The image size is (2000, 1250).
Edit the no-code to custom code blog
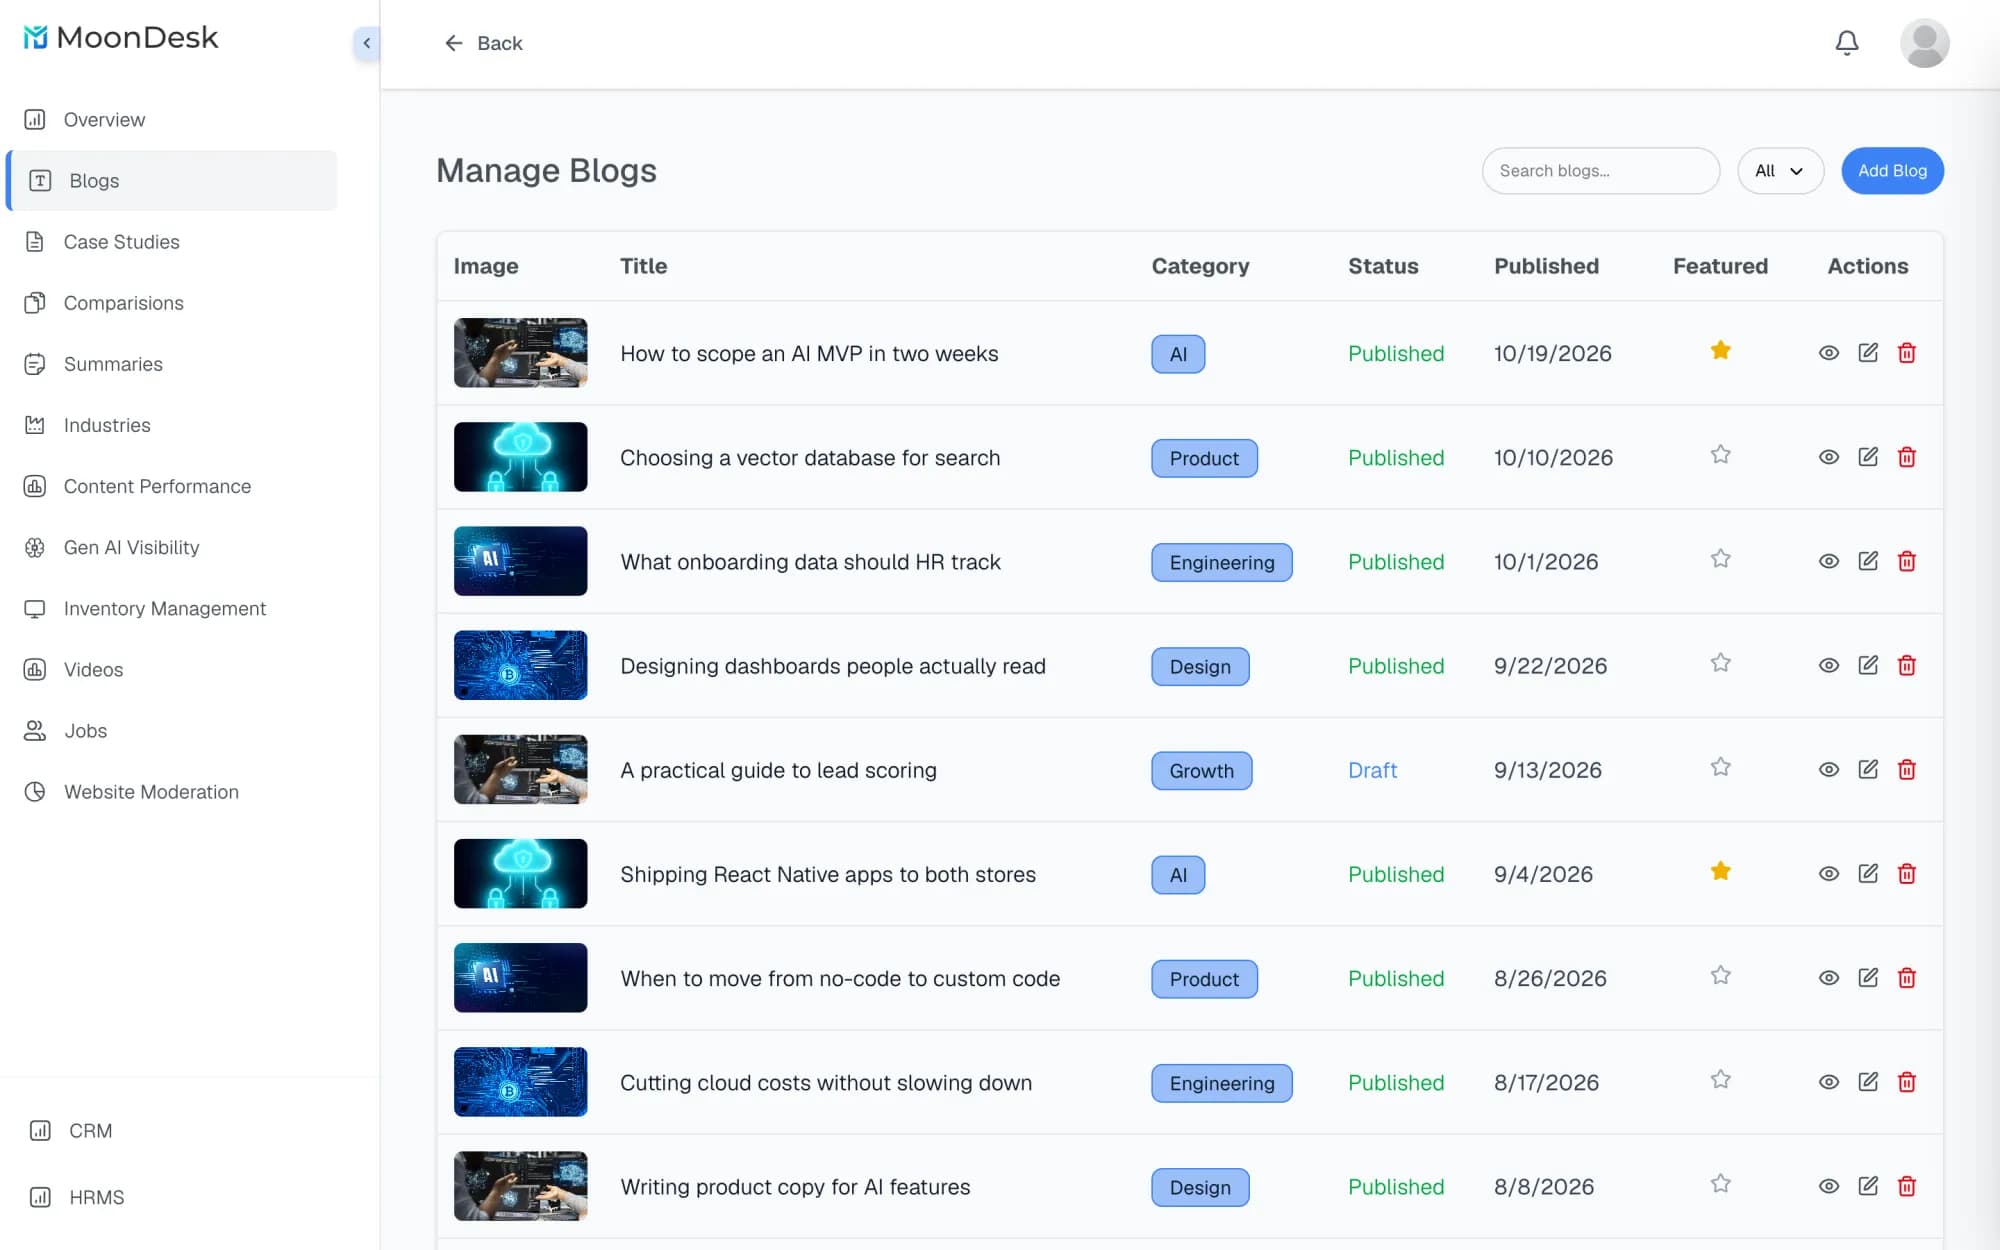(1868, 977)
